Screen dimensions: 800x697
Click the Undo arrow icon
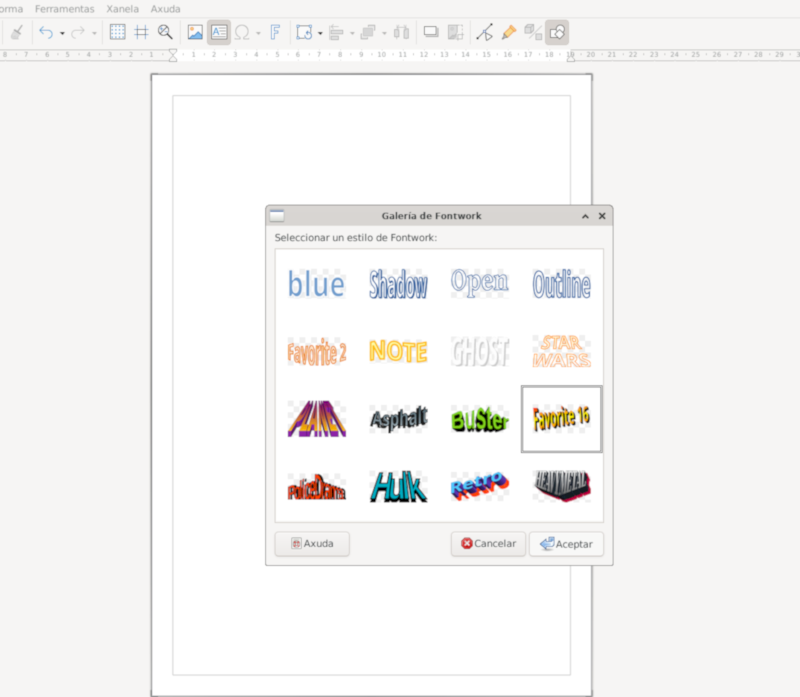pos(47,31)
